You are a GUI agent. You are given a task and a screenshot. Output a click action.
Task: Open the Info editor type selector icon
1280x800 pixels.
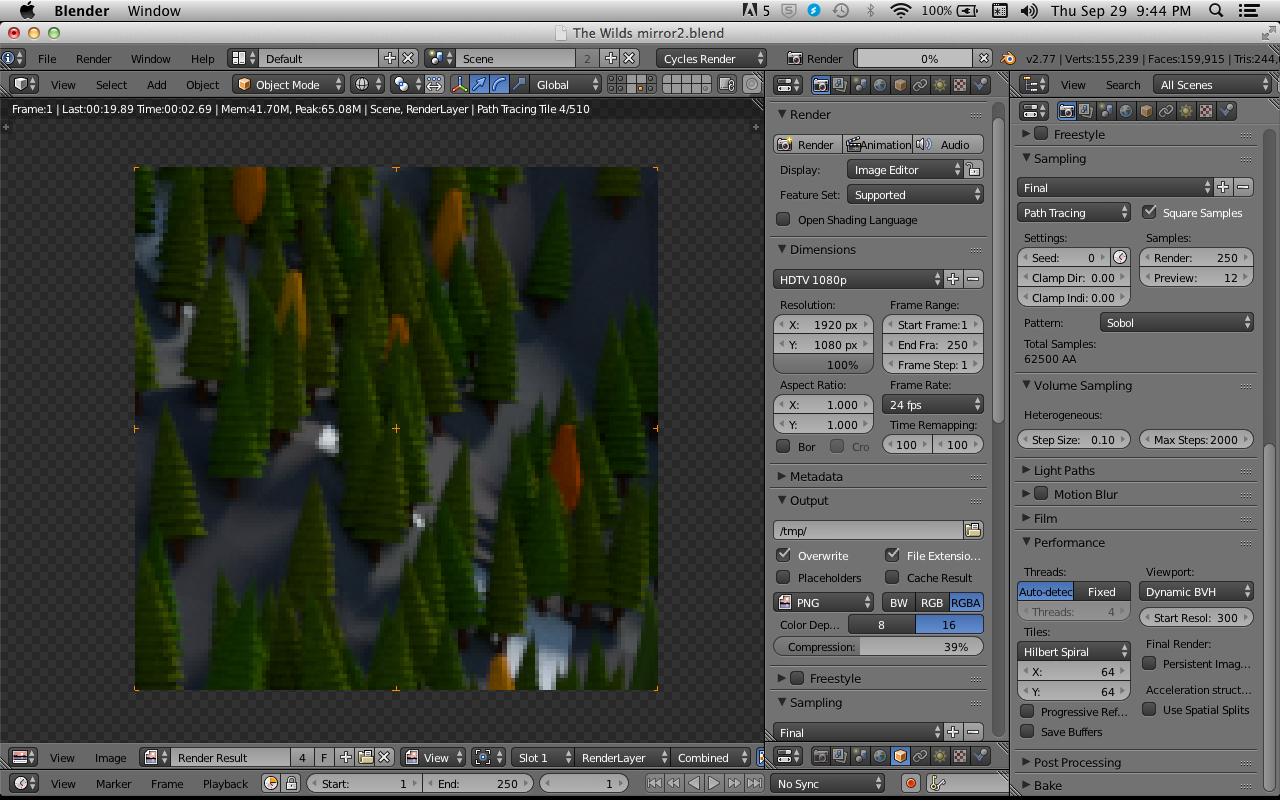coord(14,59)
